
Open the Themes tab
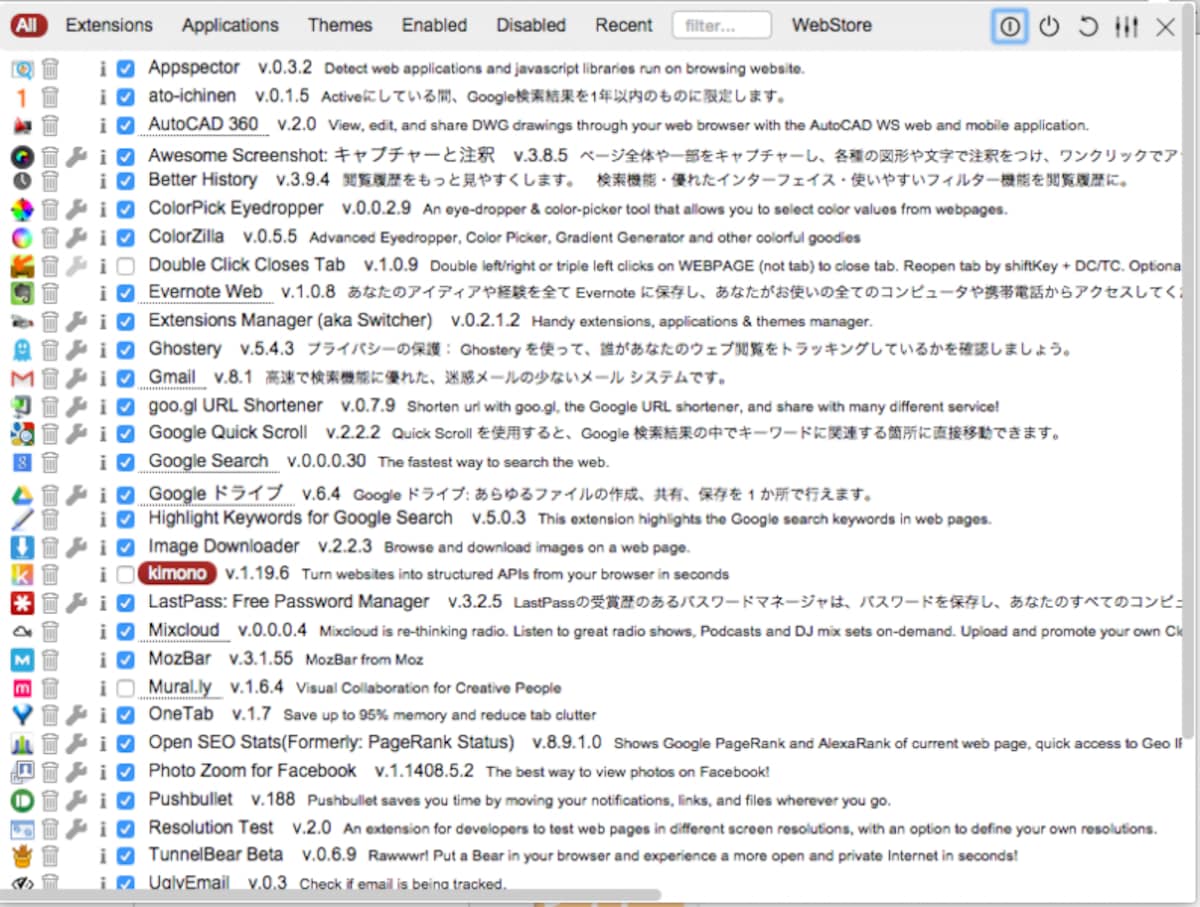click(x=340, y=26)
